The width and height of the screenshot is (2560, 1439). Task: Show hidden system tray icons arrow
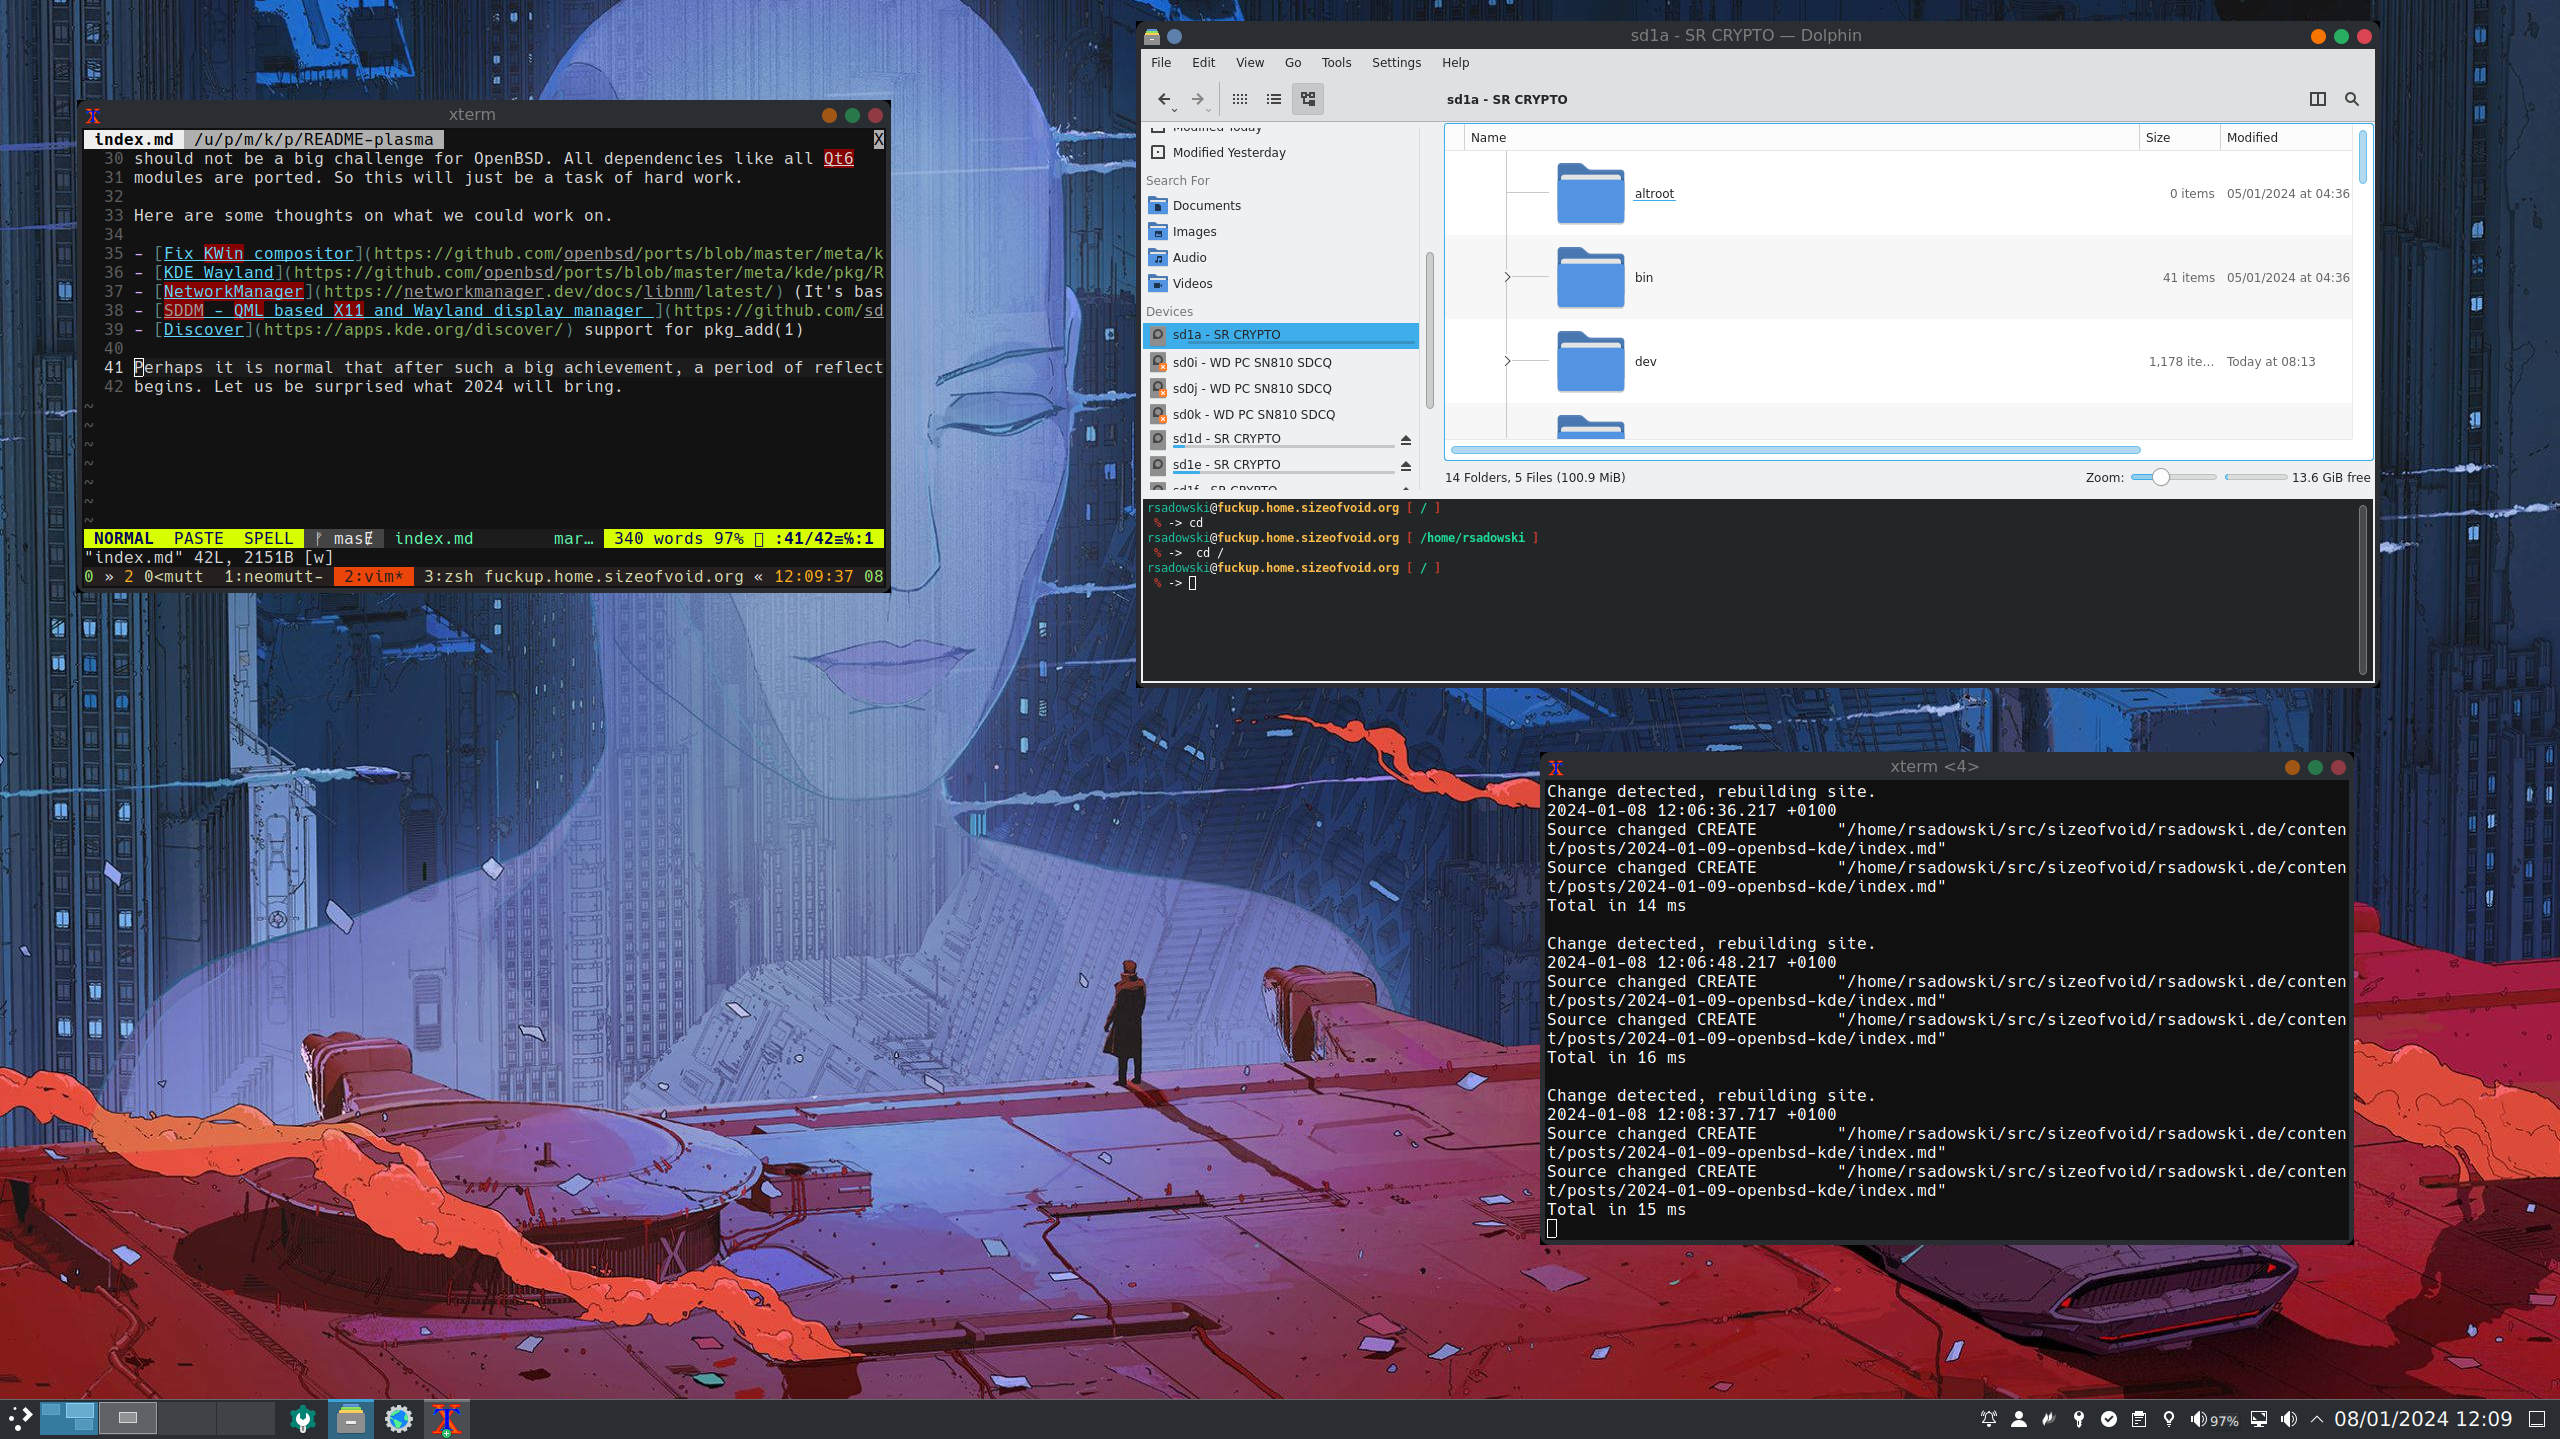click(x=2317, y=1419)
